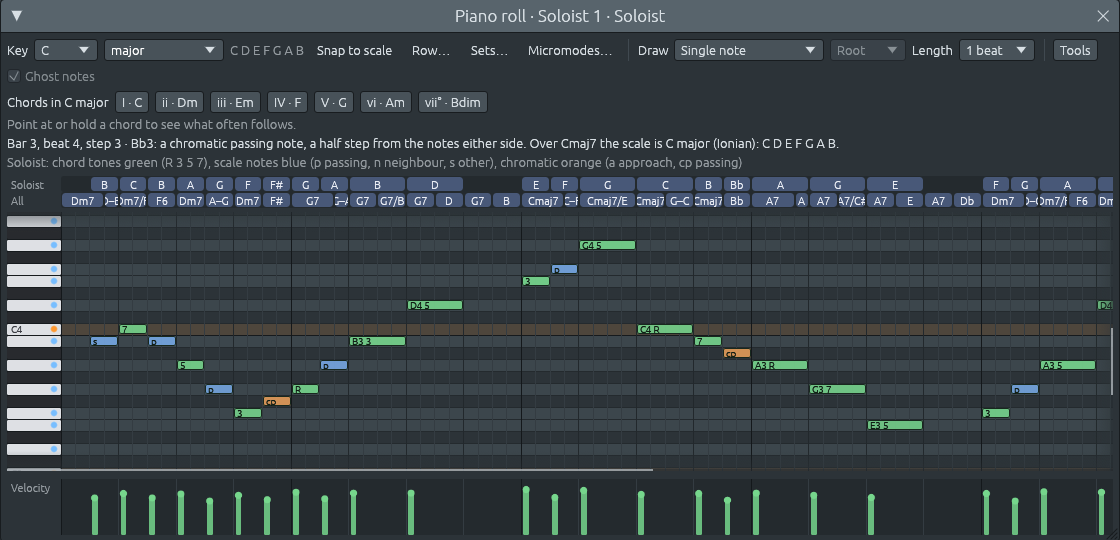Select the green C4 R note

pos(665,329)
